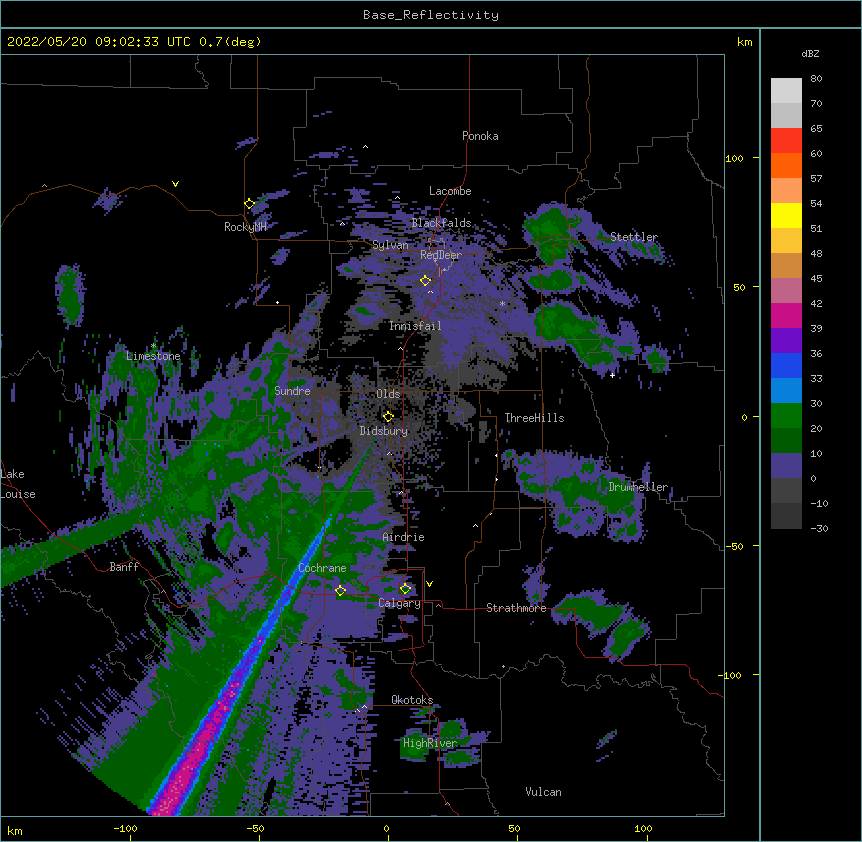Viewport: 862px width, 842px height.
Task: Click the Sylvan label
Action: pyautogui.click(x=390, y=245)
